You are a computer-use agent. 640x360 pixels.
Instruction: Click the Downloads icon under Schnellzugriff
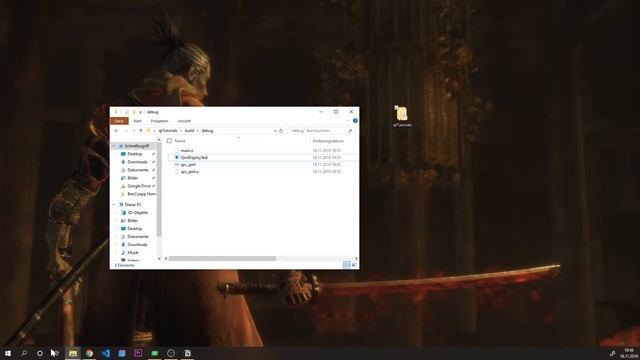tap(123, 162)
